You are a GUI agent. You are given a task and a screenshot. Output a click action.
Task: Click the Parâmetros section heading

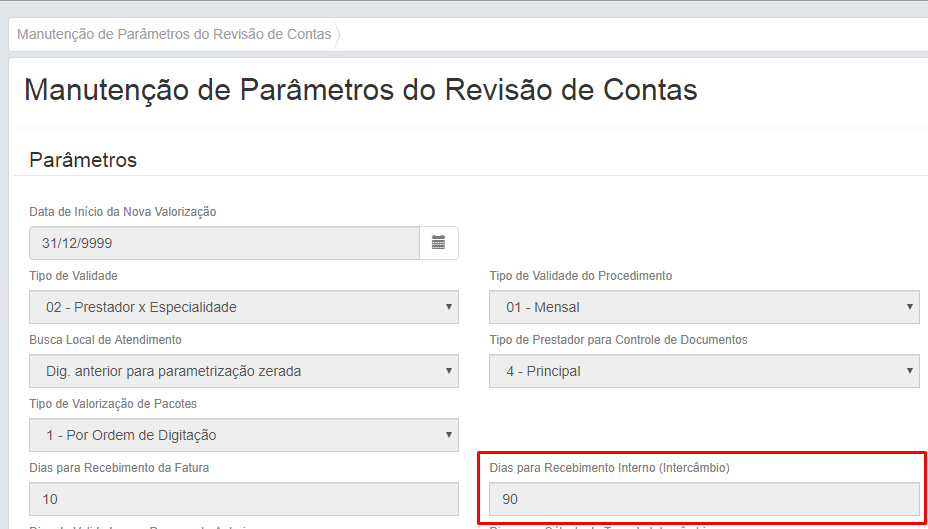[x=83, y=160]
